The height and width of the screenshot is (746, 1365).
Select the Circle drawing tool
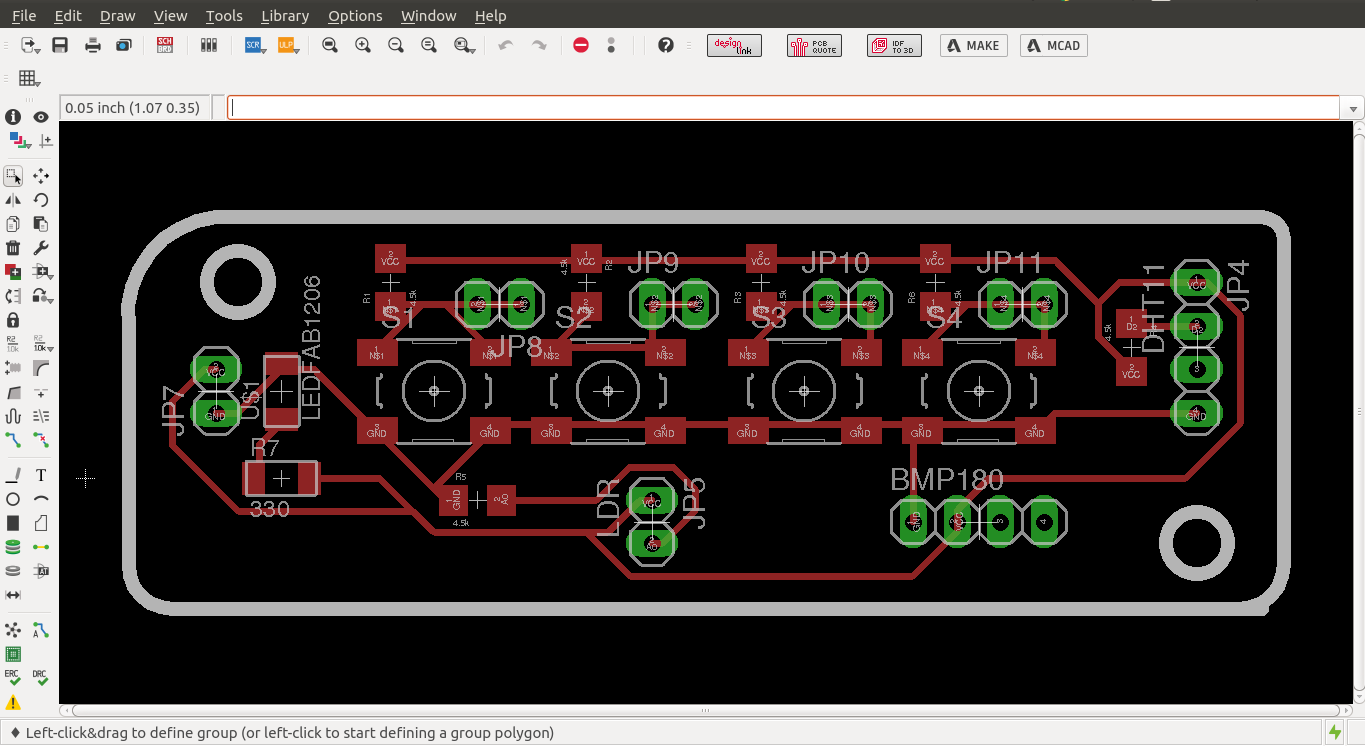point(13,499)
